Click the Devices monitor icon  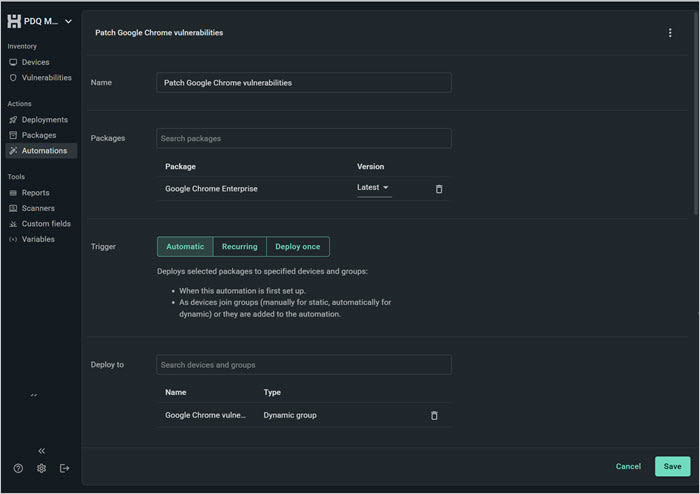tap(13, 62)
